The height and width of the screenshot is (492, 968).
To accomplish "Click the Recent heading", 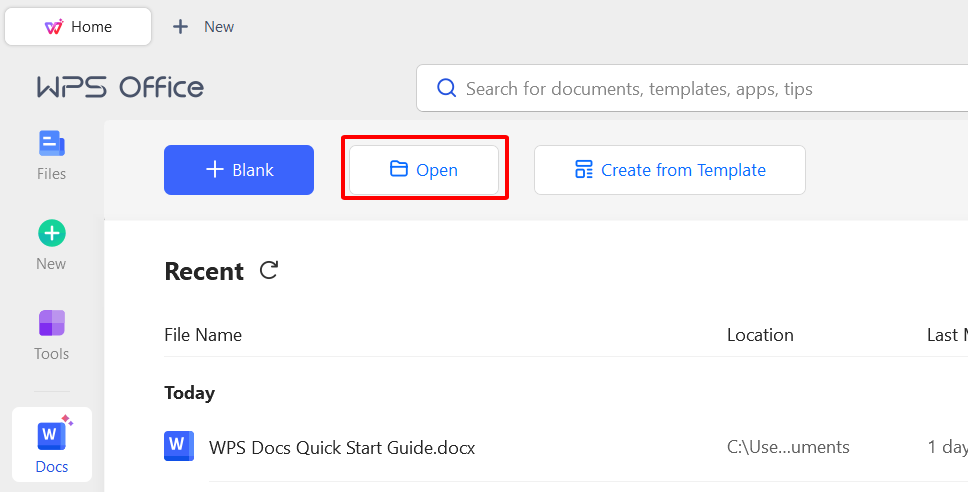I will click(204, 272).
